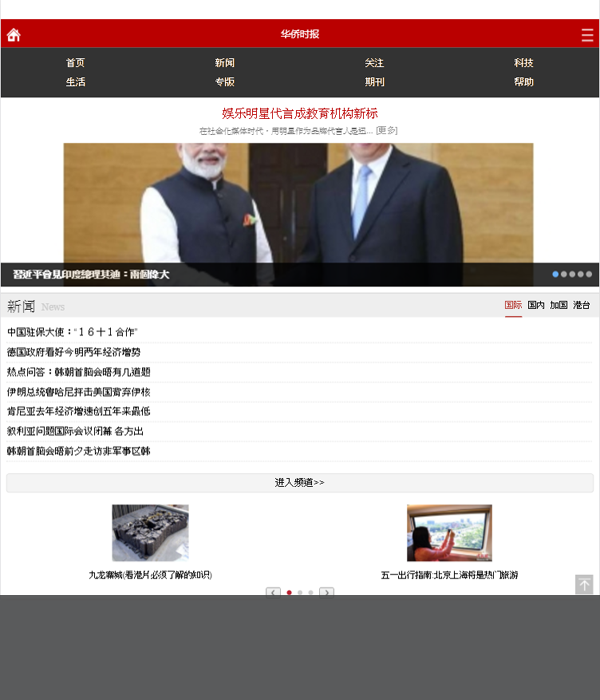Viewport: 600px width, 700px height.
Task: Select the second thumbnail carousel dot
Action: (x=300, y=592)
